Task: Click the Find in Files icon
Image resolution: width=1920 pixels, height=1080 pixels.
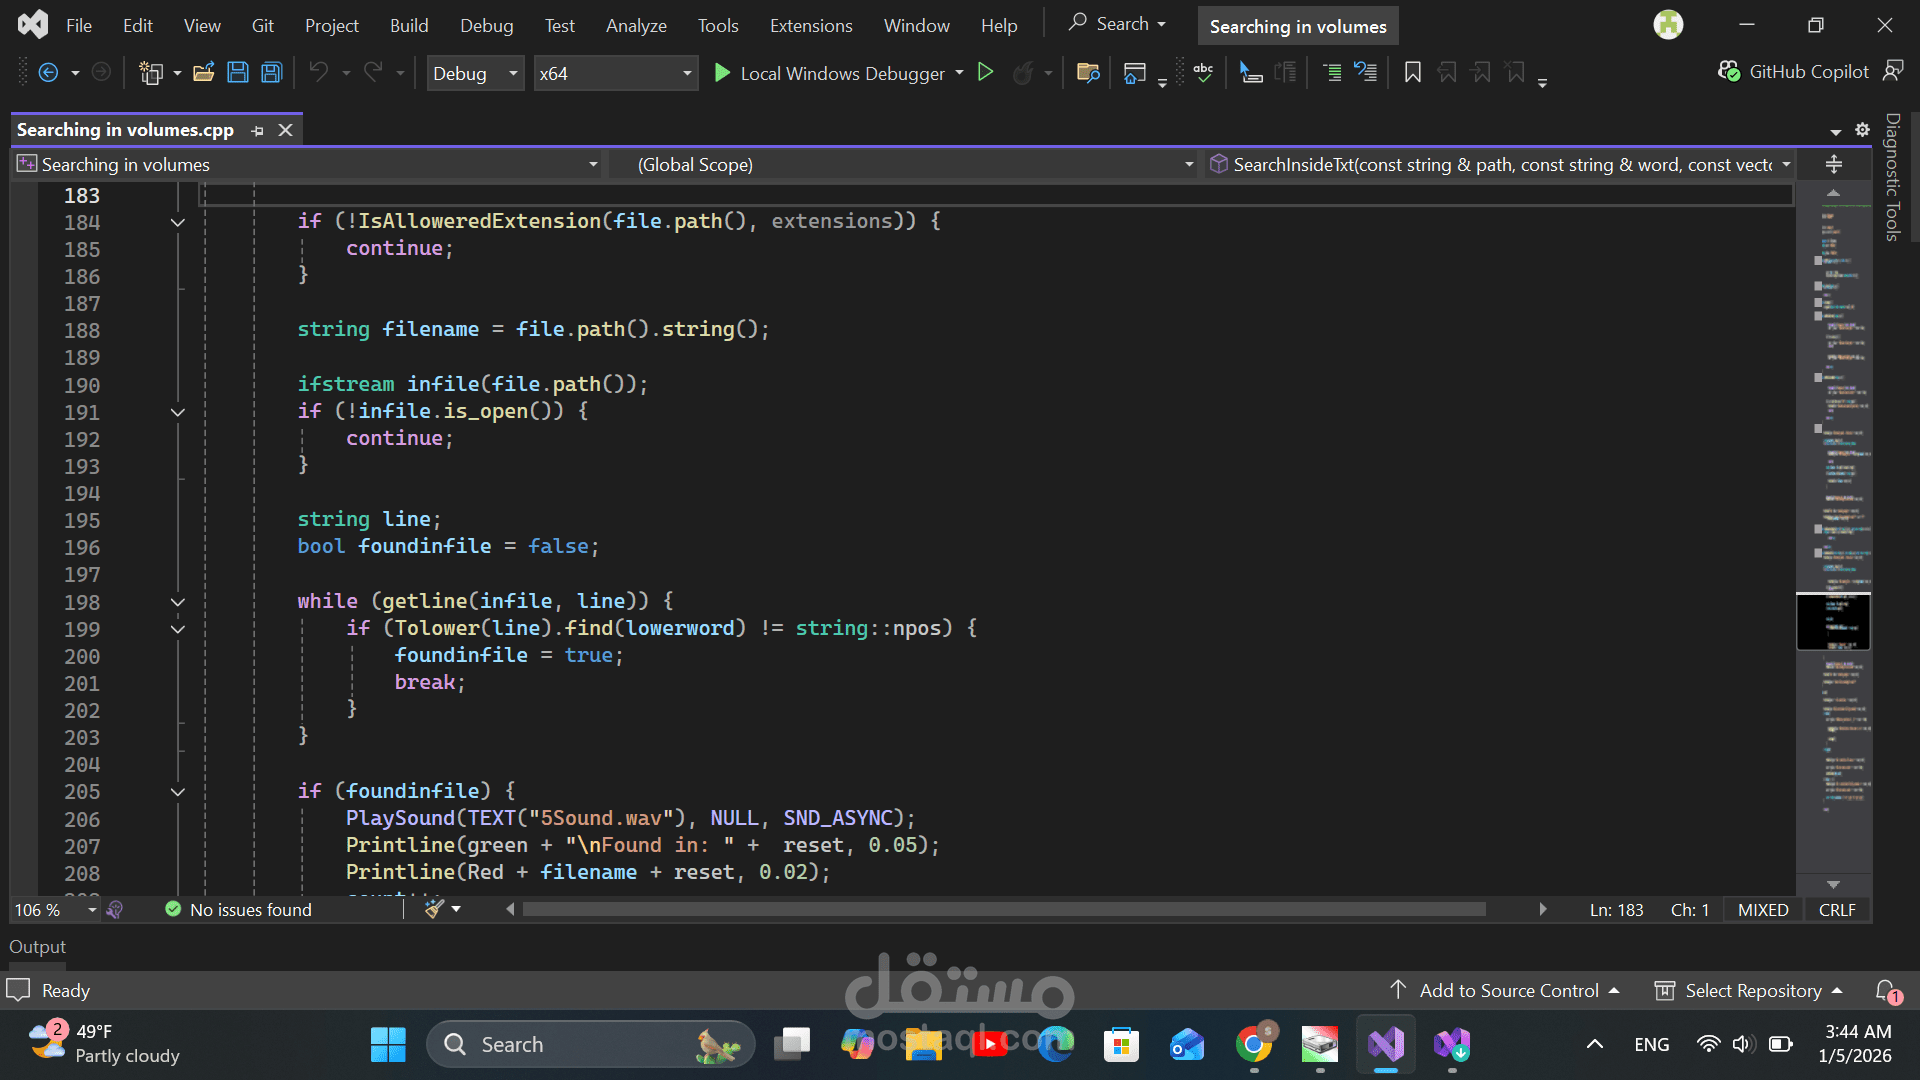Action: 1088,72
